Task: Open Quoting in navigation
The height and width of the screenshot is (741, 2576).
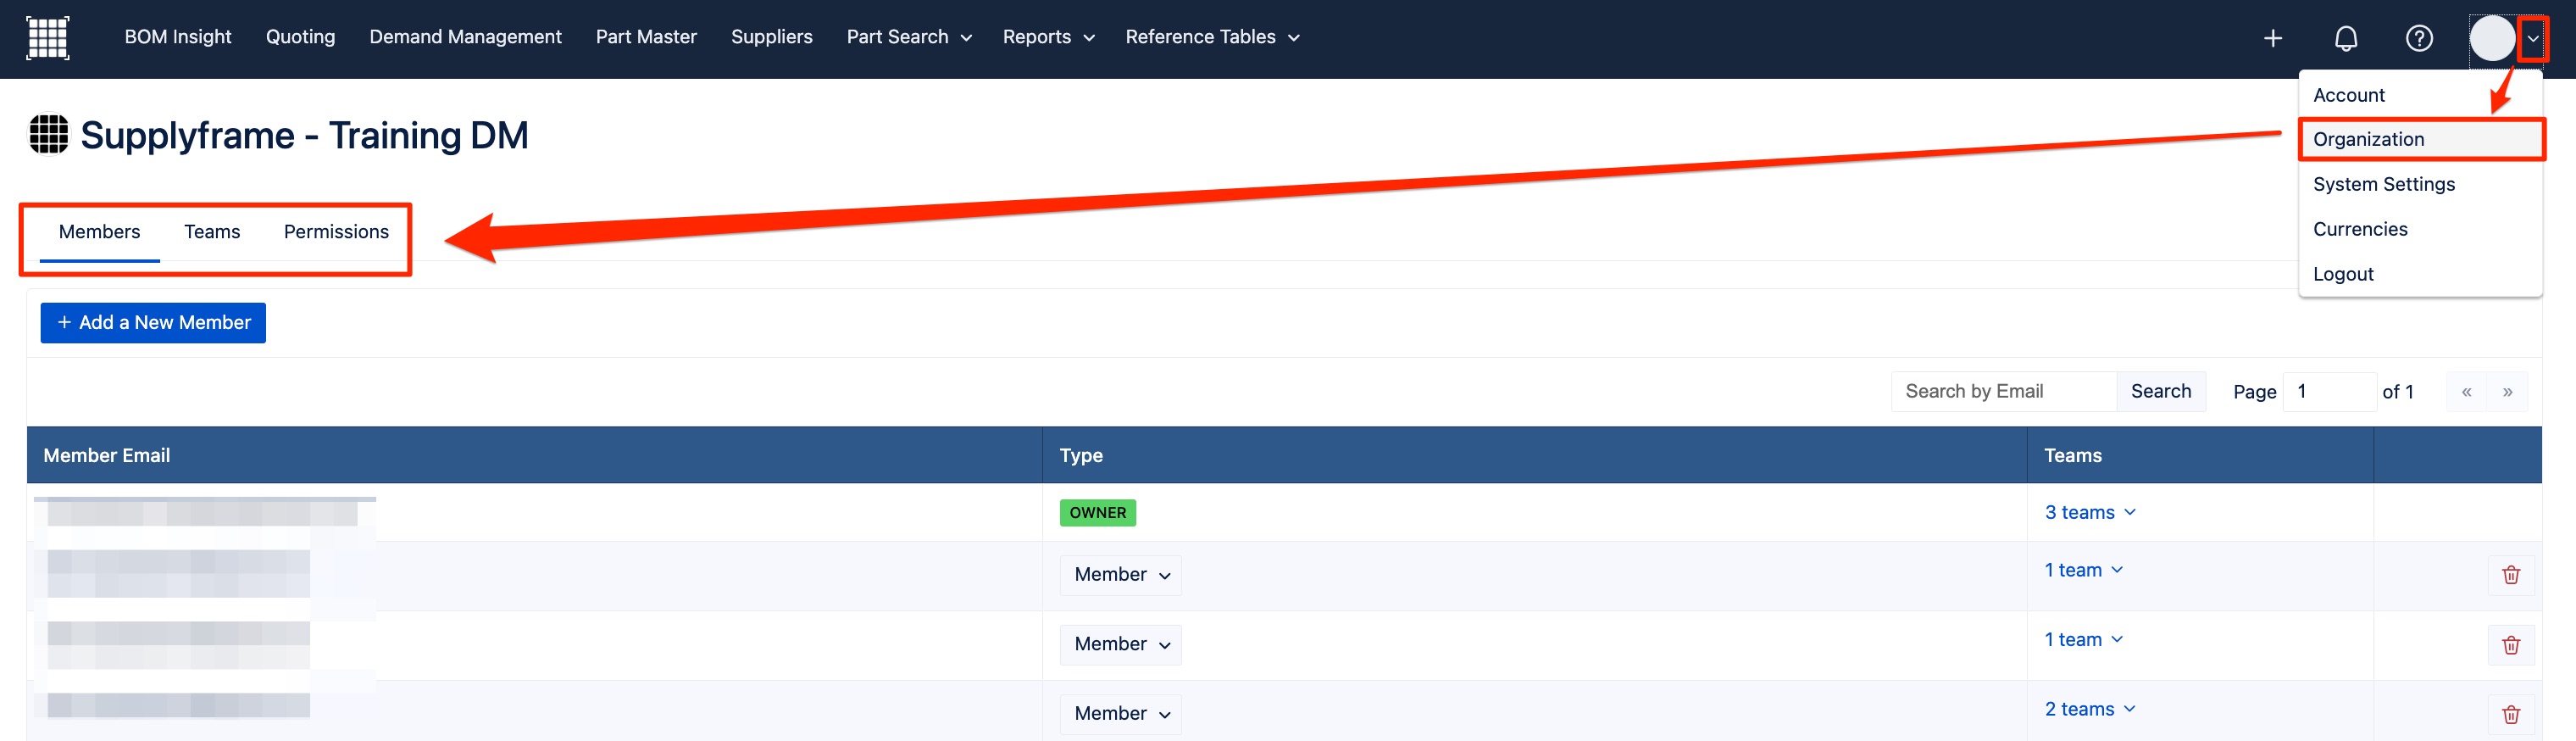Action: pyautogui.click(x=300, y=37)
